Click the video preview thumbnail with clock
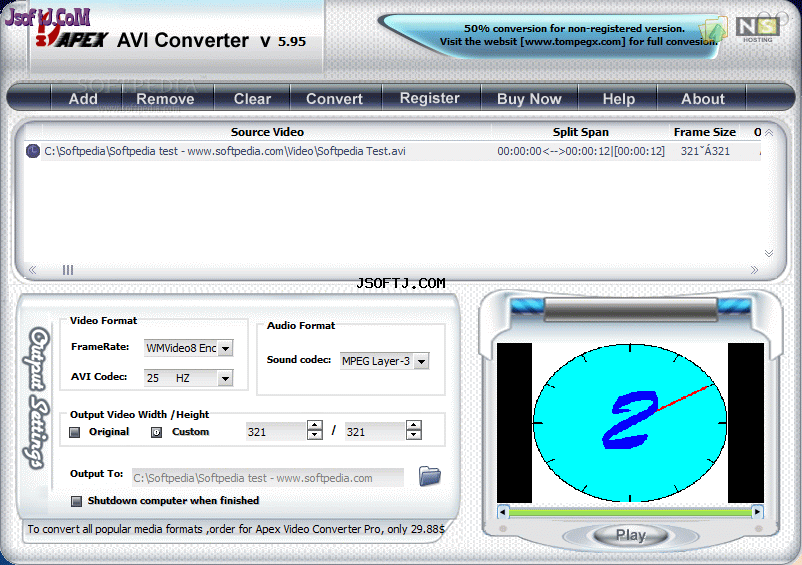802x565 pixels. point(630,423)
